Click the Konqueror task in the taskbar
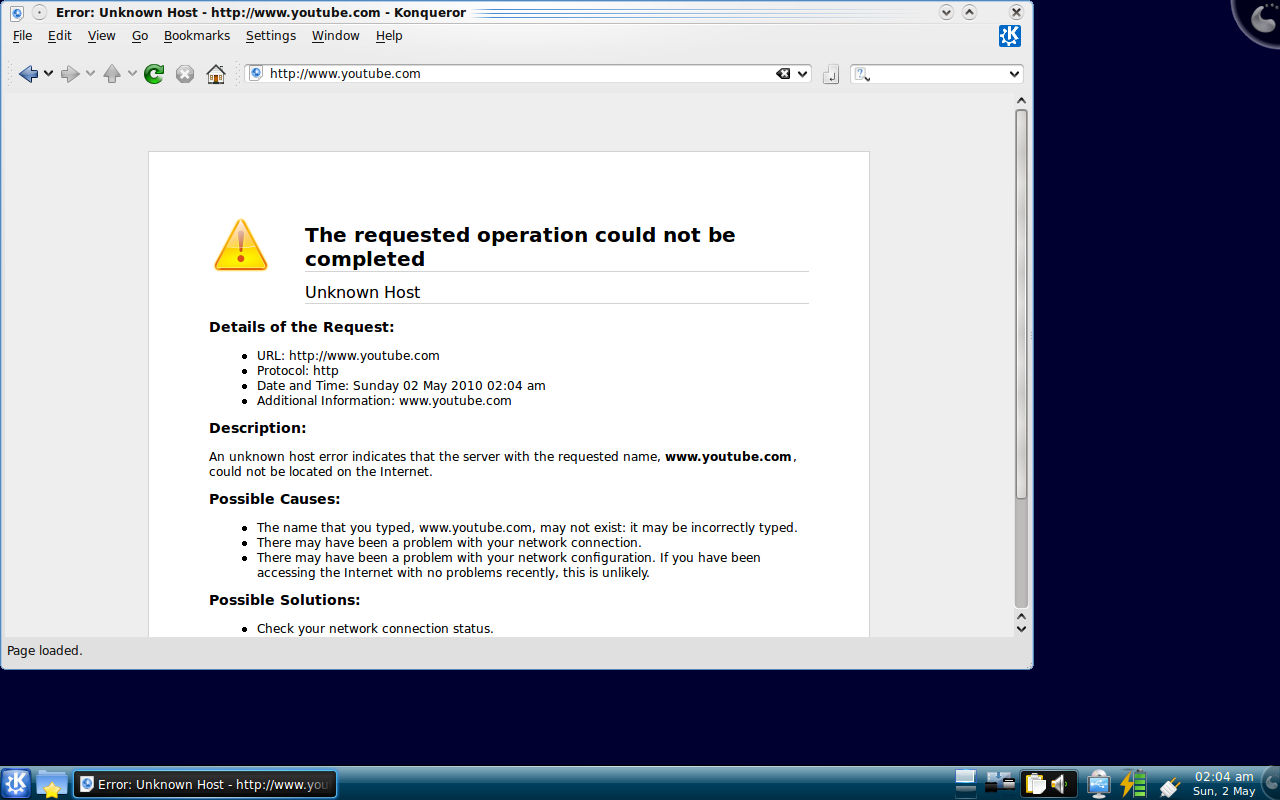1280x800 pixels. pyautogui.click(x=206, y=784)
